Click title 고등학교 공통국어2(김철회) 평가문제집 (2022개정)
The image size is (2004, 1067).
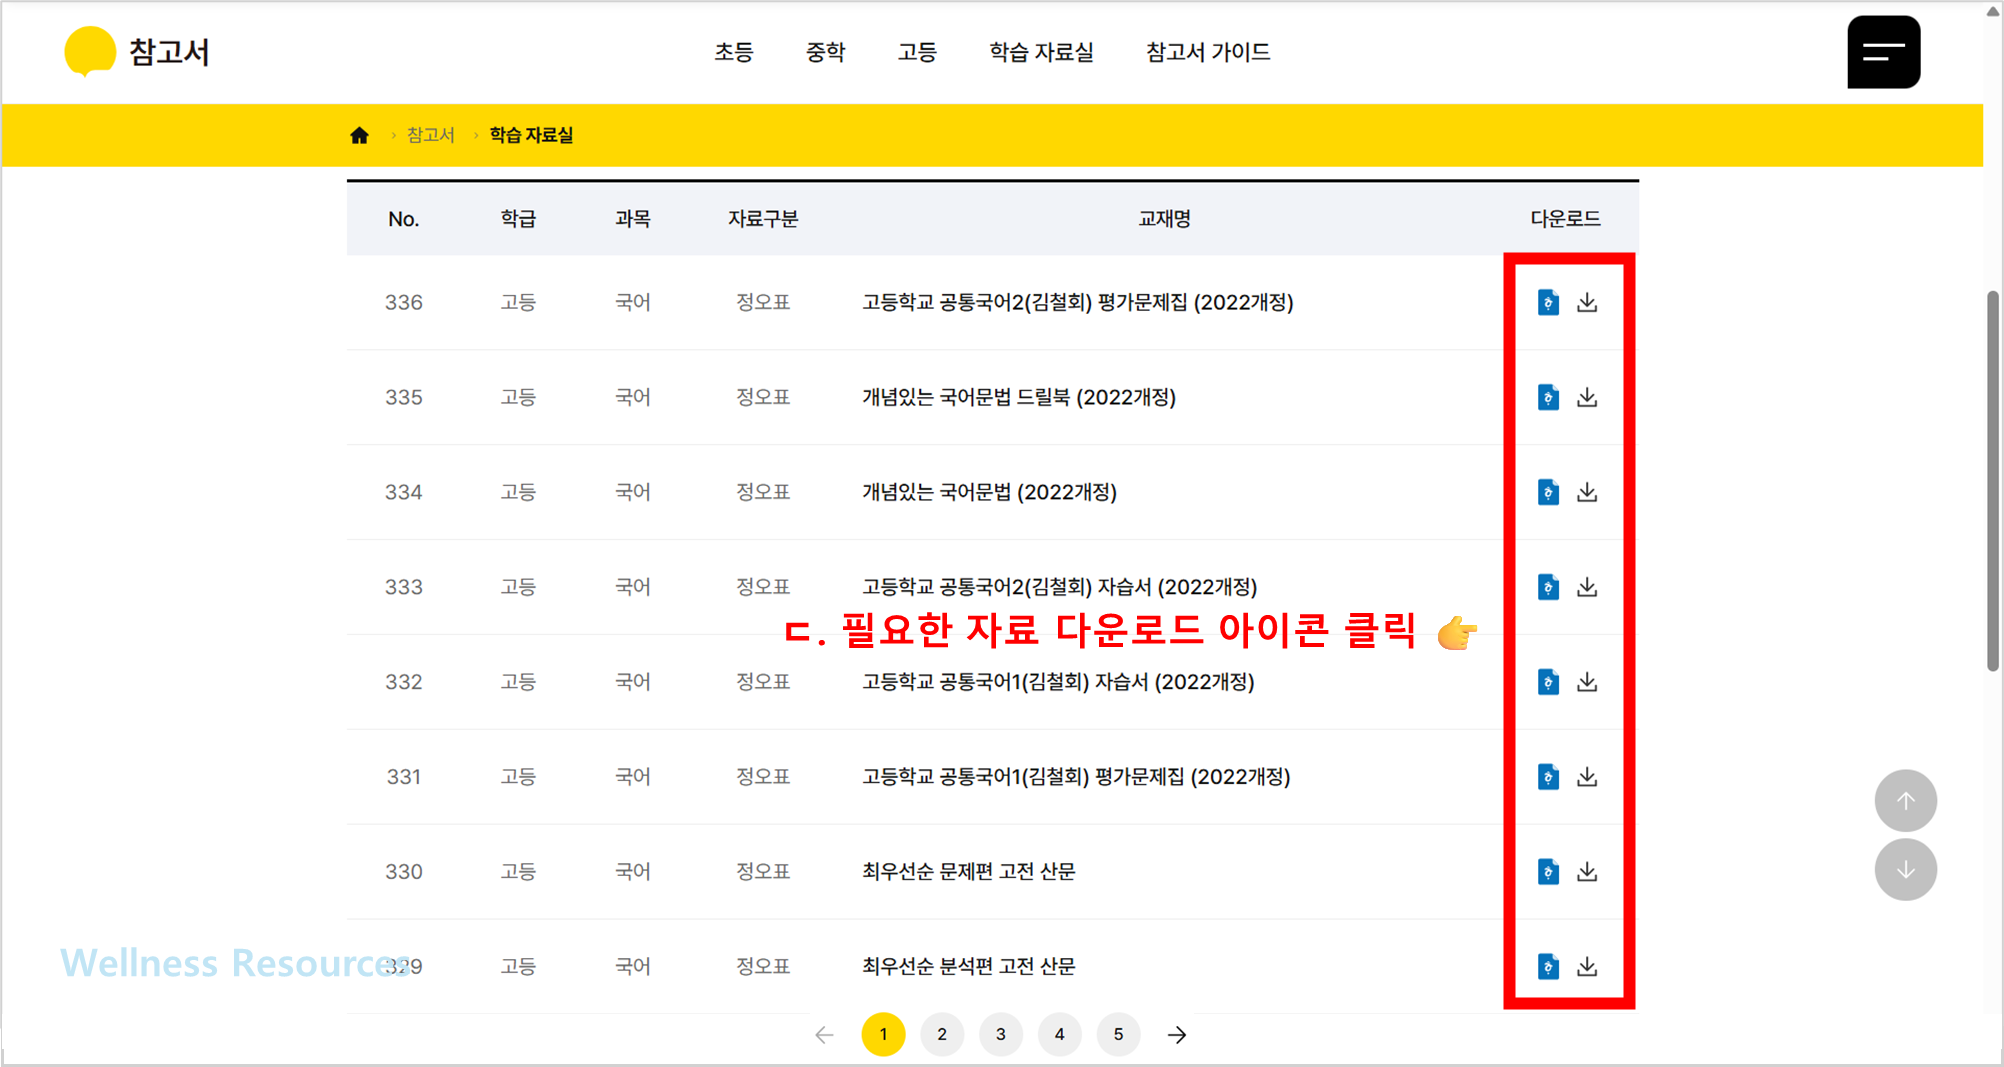tap(1078, 302)
